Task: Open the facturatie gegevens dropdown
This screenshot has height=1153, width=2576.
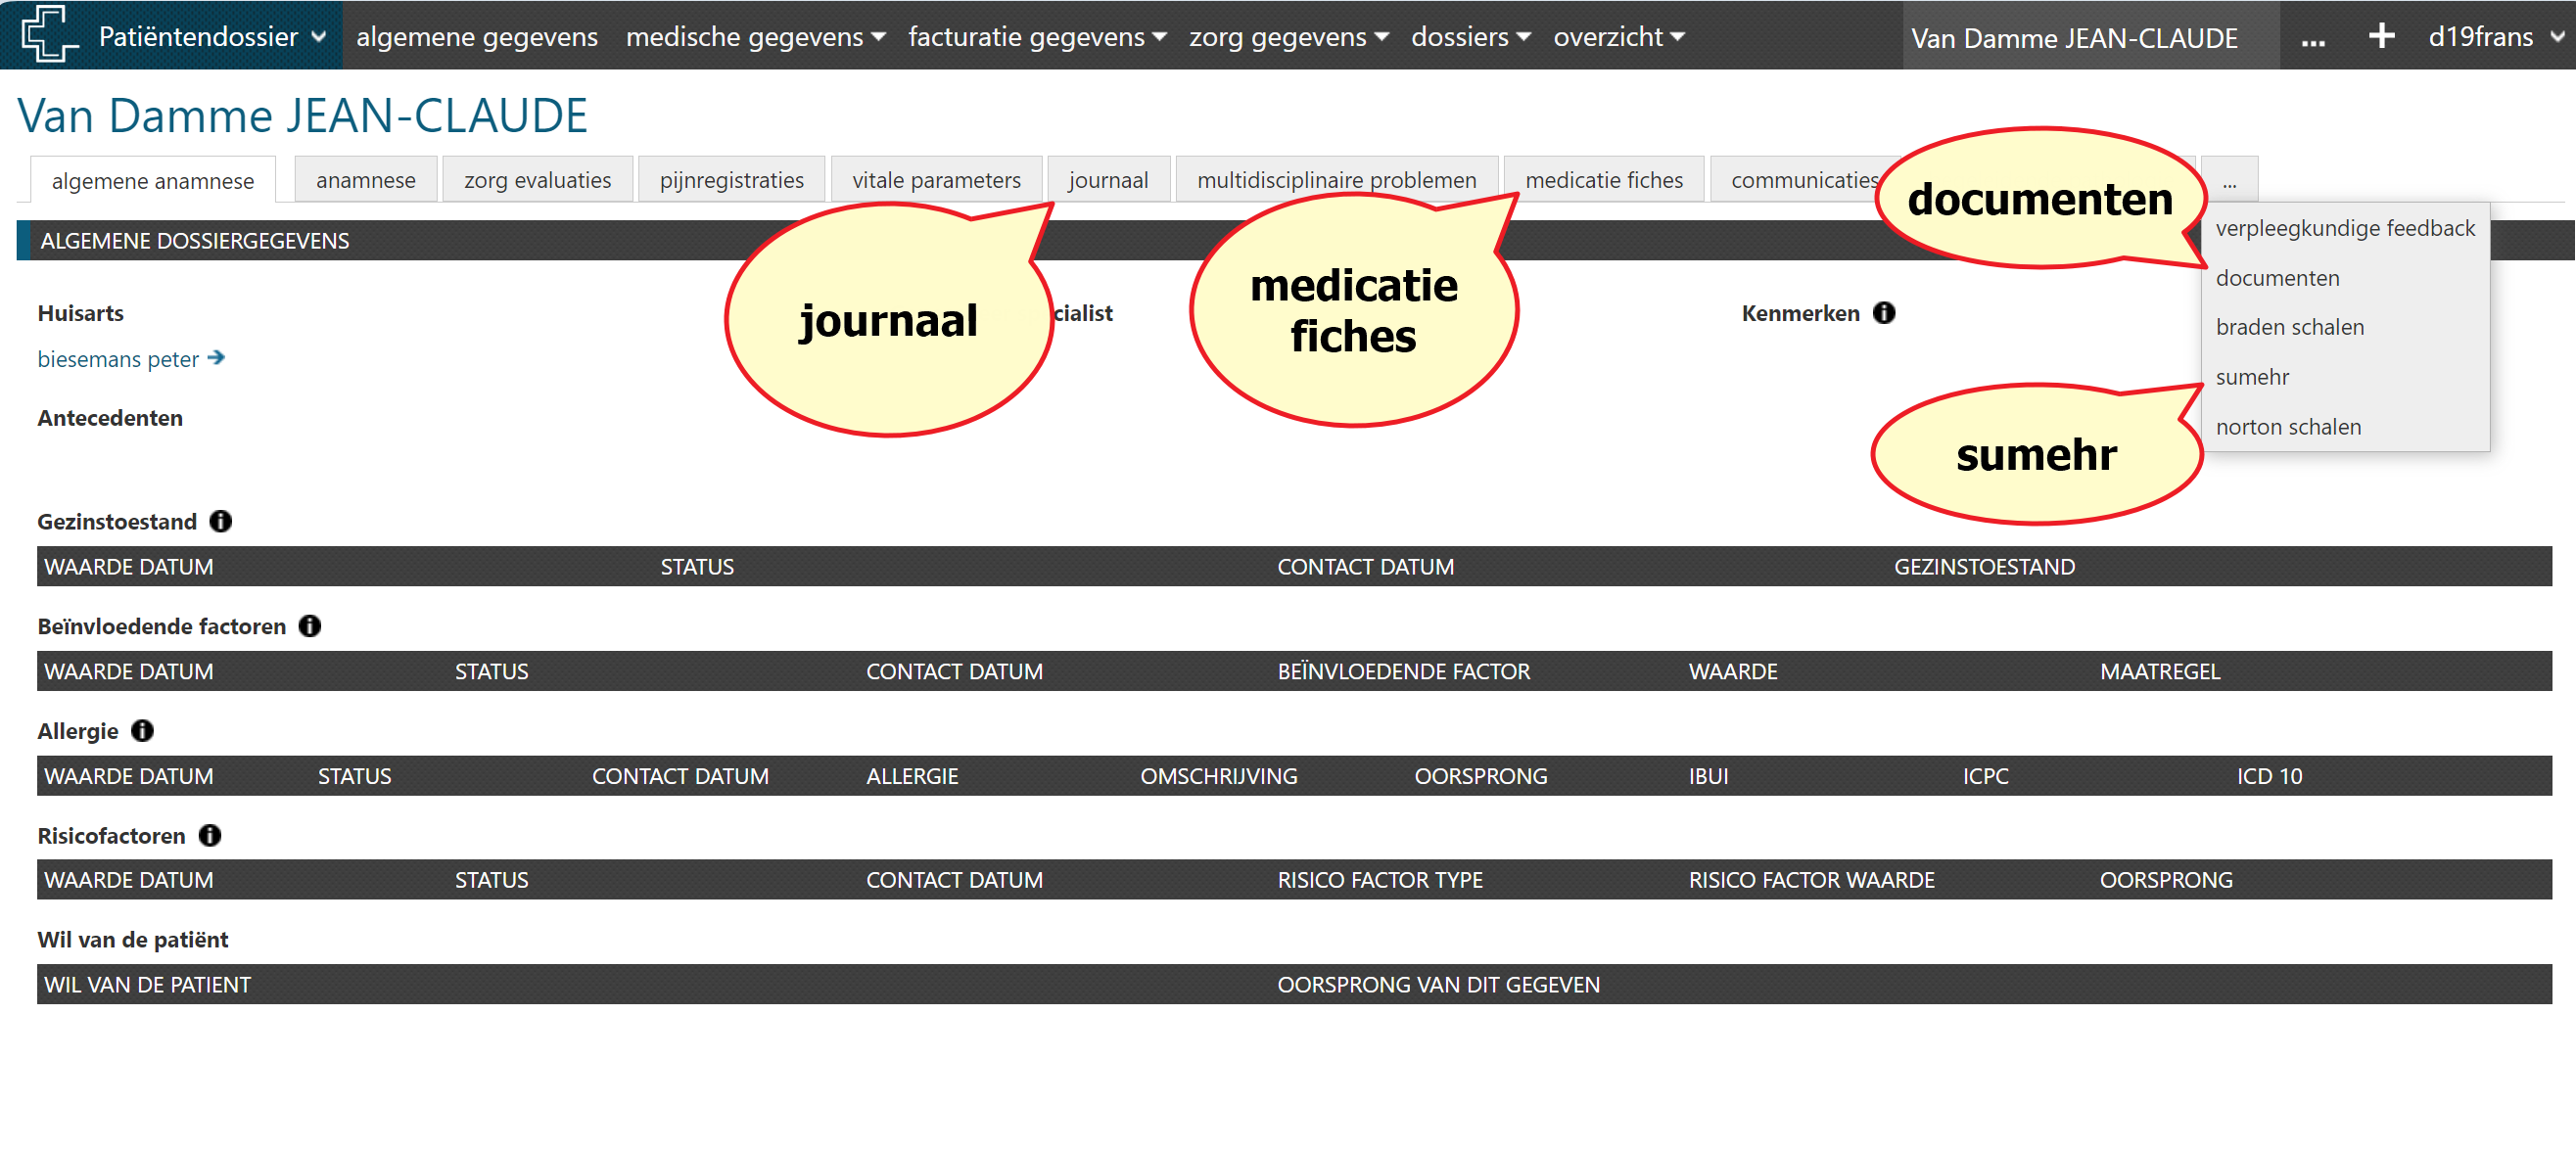Action: click(1037, 36)
